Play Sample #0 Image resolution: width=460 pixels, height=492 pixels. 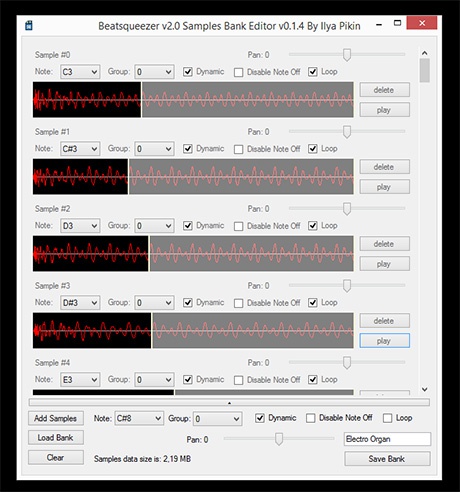384,110
